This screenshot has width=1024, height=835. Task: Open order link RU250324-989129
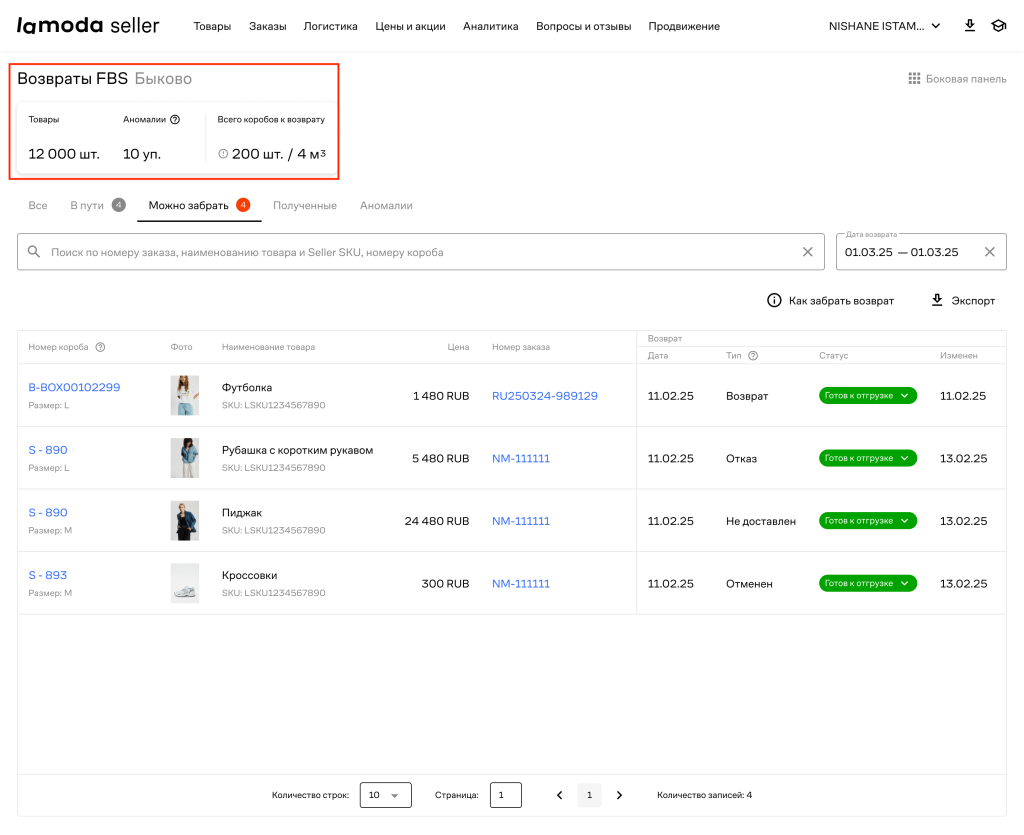pos(544,396)
